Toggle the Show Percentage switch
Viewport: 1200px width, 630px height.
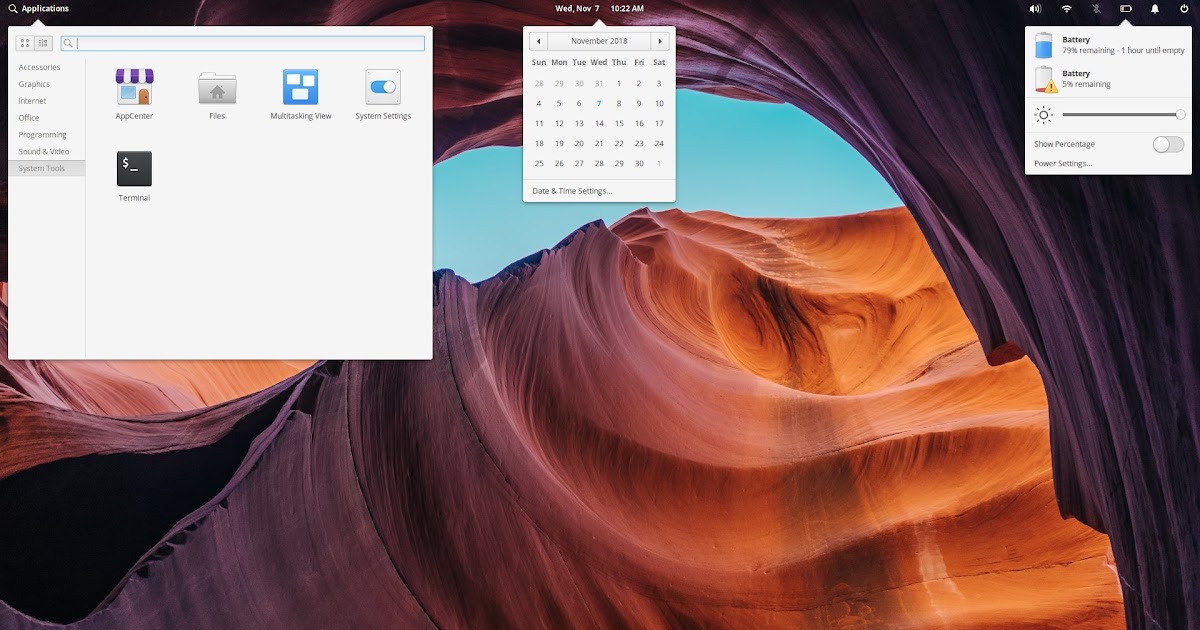click(1168, 144)
